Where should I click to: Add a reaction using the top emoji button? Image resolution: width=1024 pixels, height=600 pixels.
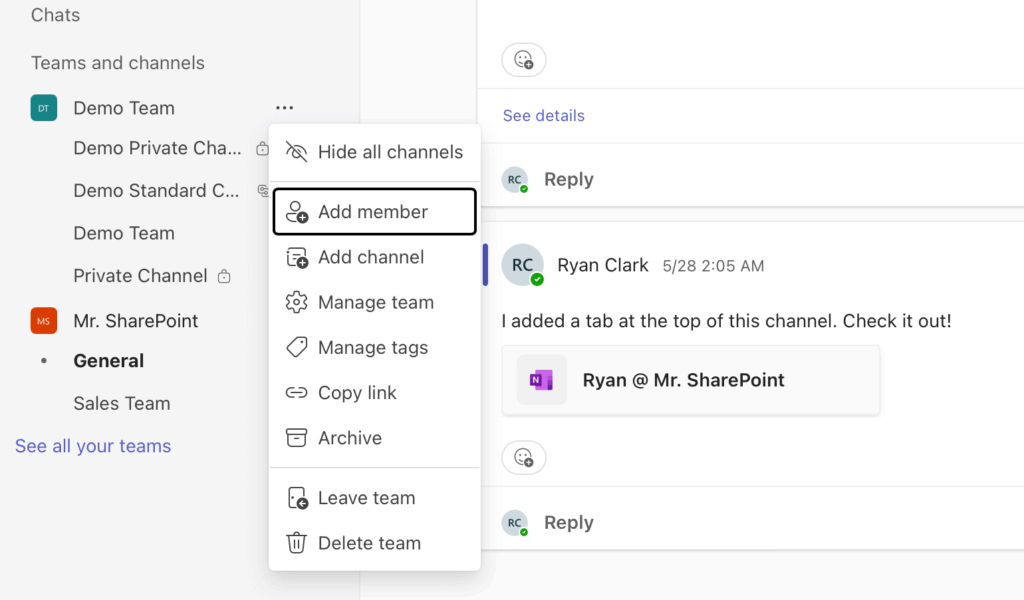524,60
